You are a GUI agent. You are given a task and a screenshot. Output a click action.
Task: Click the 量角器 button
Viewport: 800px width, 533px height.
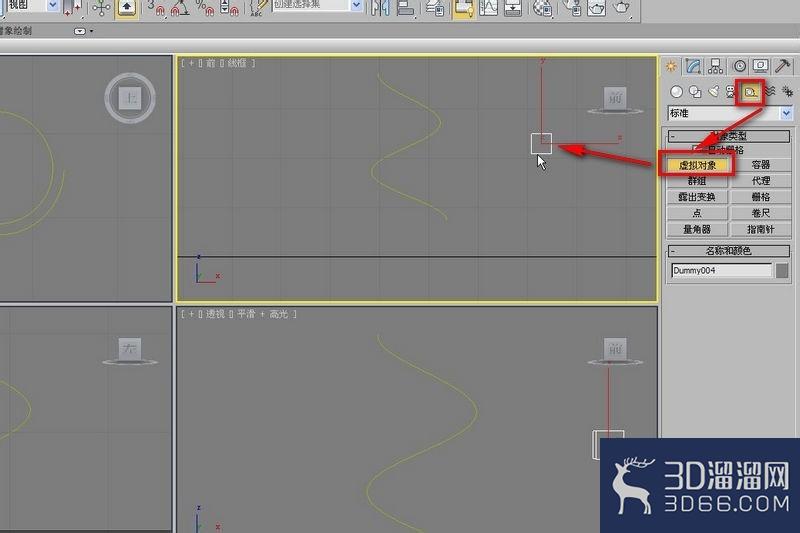pyautogui.click(x=697, y=230)
